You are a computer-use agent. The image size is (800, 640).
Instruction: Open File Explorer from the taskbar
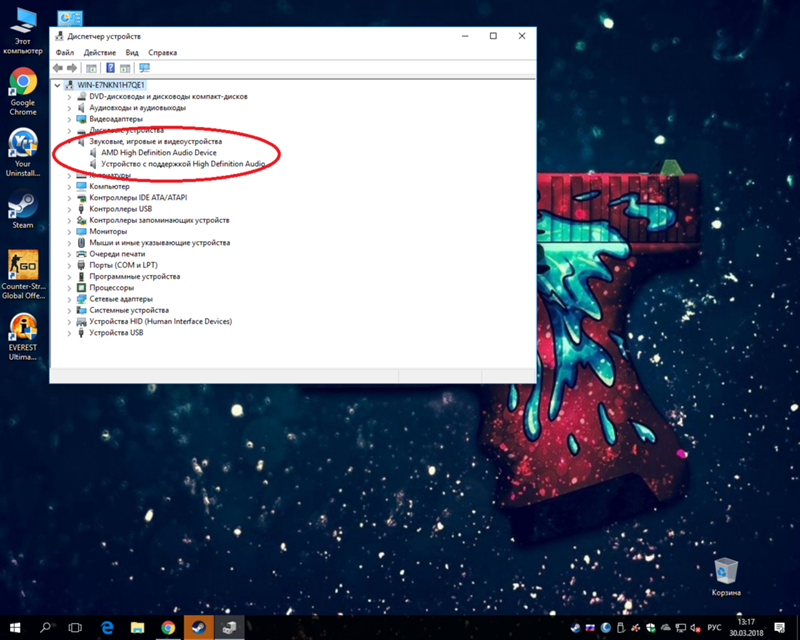[x=137, y=627]
